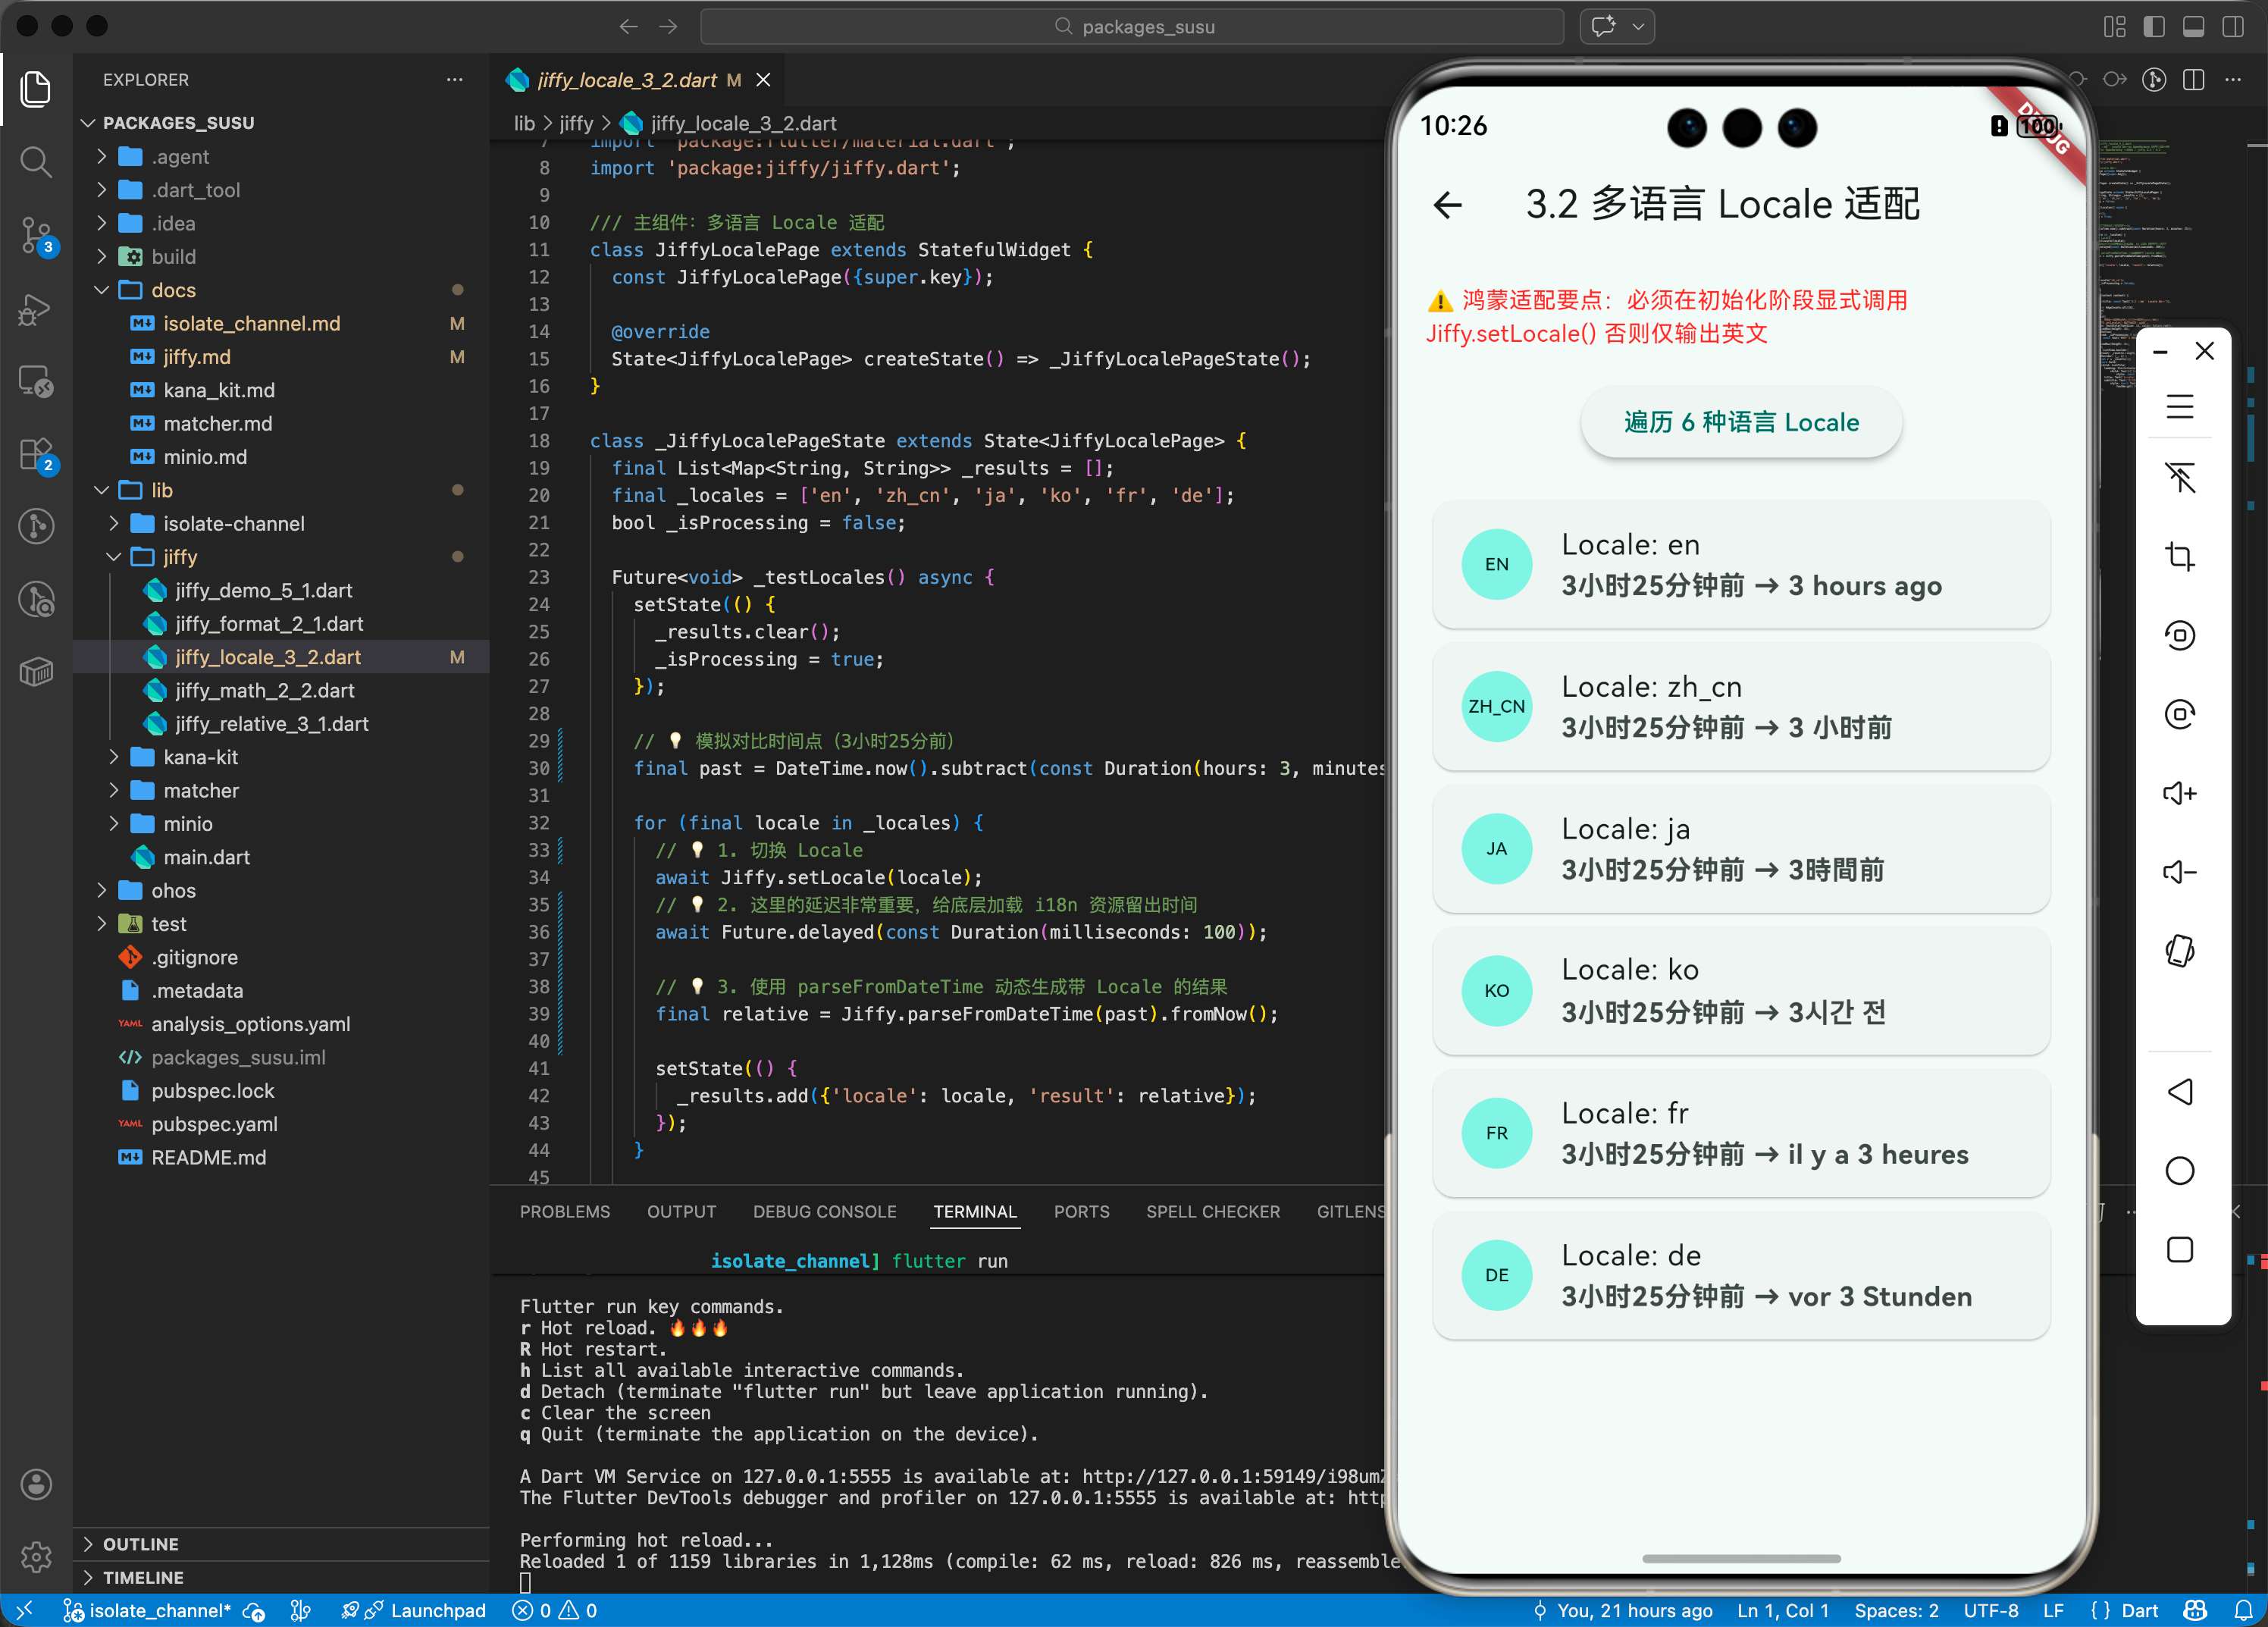2268x1627 pixels.
Task: Expand the kana-kit folder
Action: (x=200, y=757)
